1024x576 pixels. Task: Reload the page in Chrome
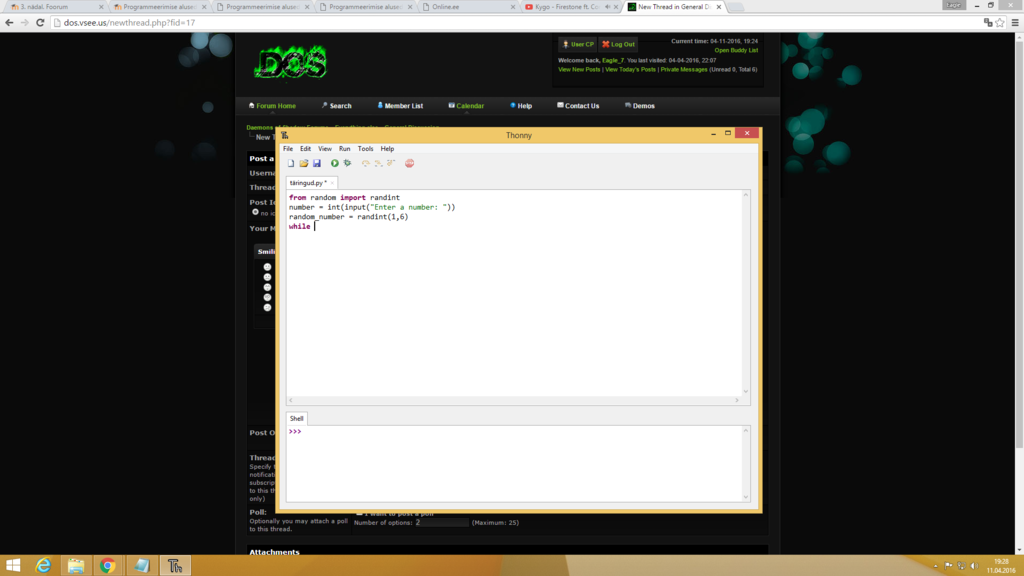[40, 23]
